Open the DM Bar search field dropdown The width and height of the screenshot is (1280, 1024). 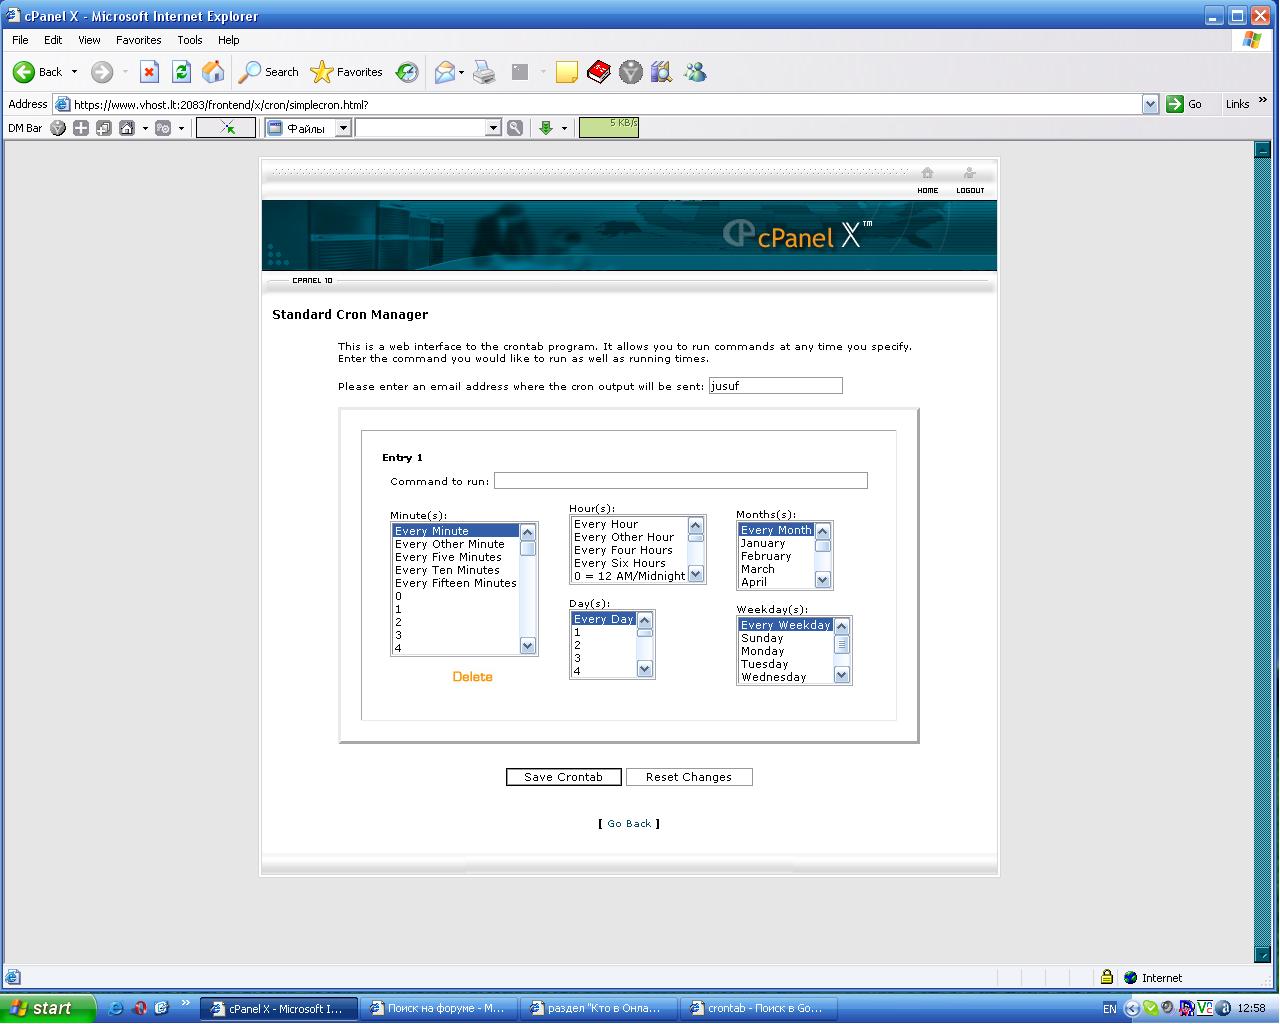(493, 128)
